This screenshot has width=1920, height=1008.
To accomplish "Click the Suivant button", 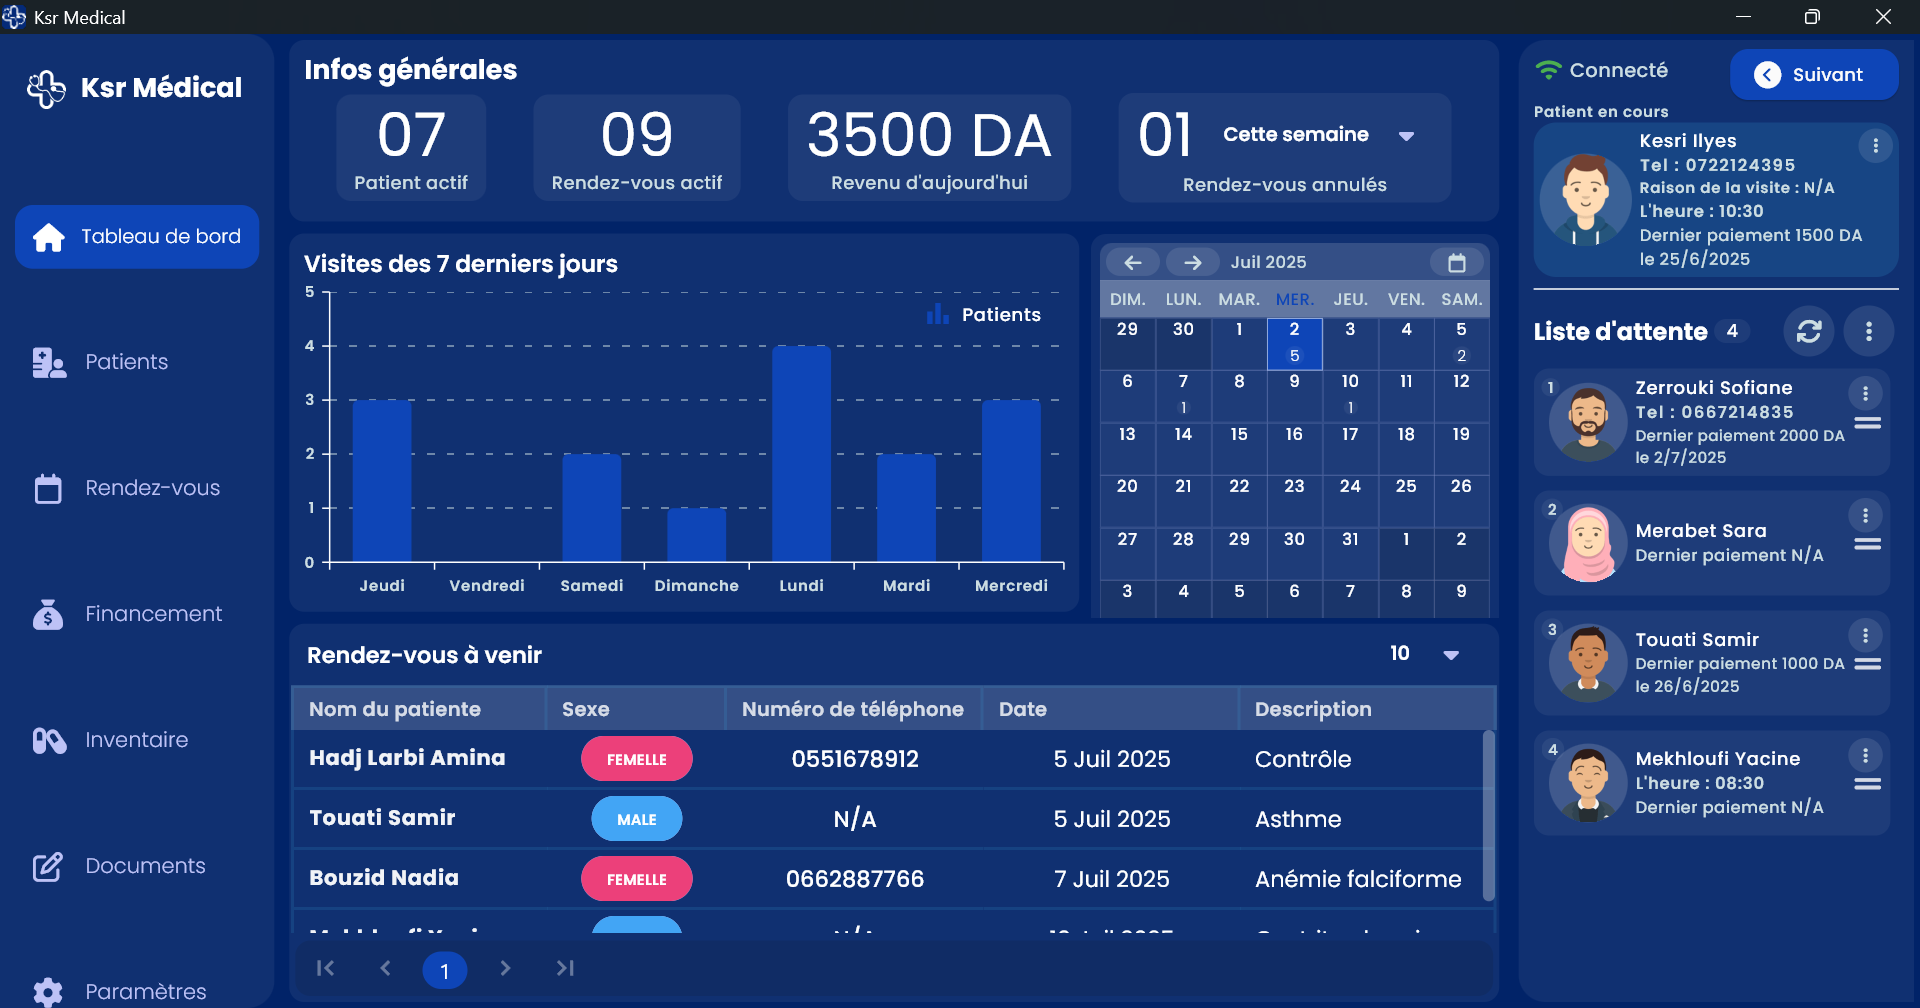I will point(1813,74).
